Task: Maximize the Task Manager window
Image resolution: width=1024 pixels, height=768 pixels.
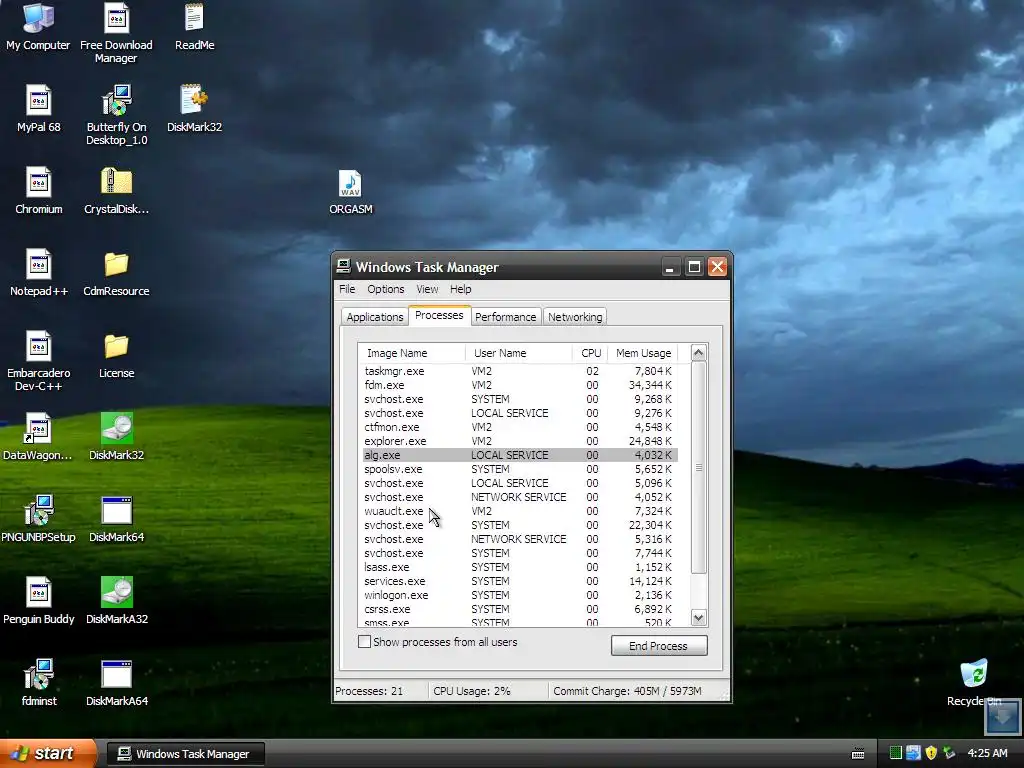Action: tap(694, 266)
